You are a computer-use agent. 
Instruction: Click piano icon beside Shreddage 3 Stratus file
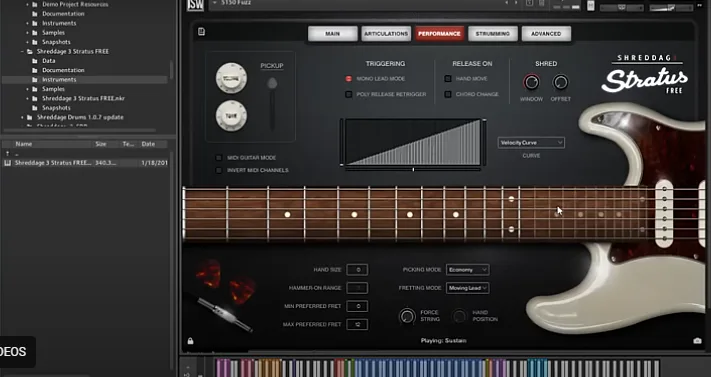click(7, 163)
